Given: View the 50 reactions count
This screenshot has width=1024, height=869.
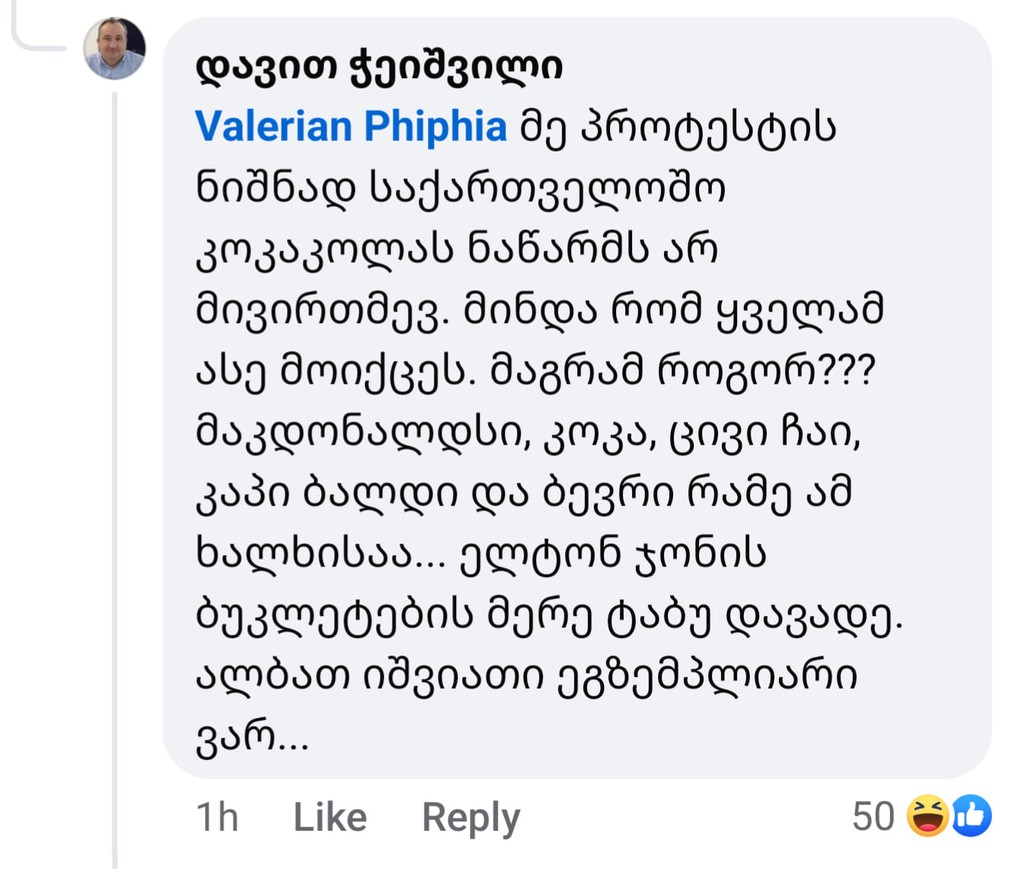Looking at the screenshot, I should [872, 817].
